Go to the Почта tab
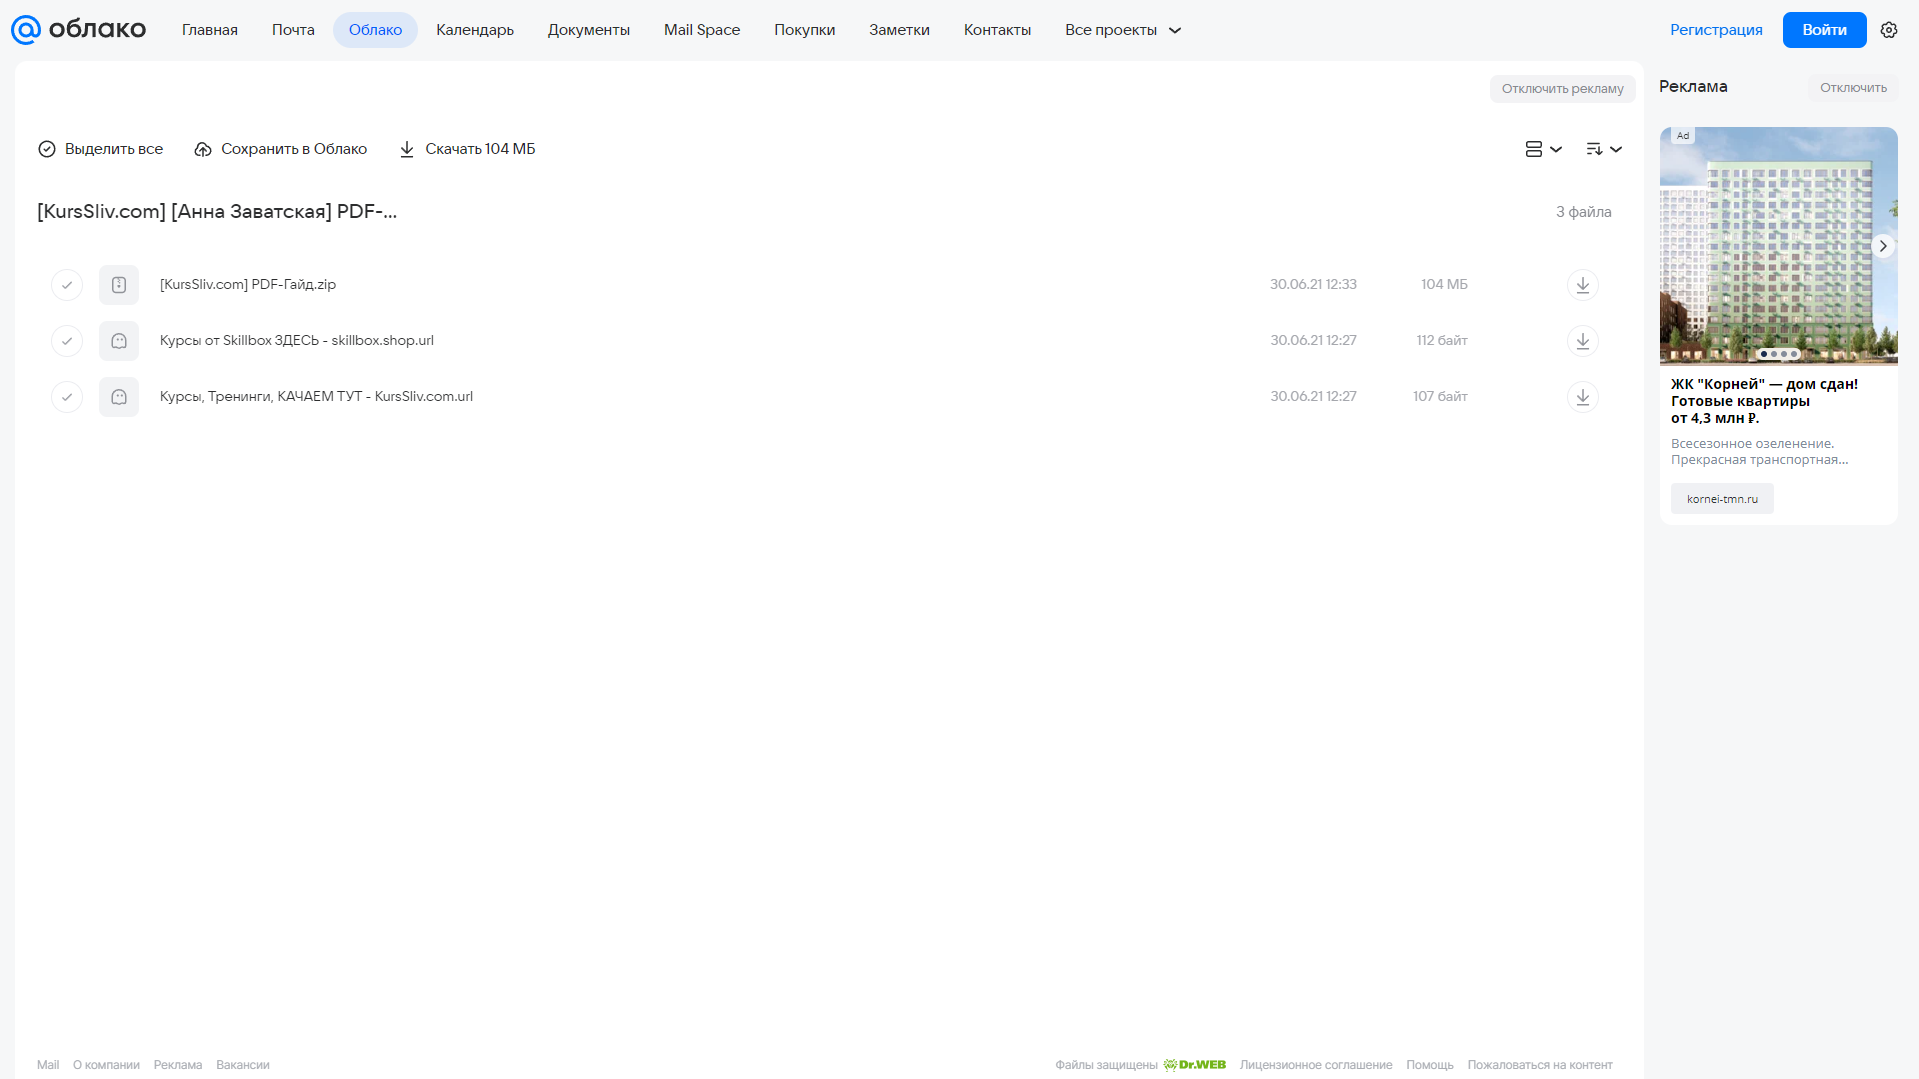Image resolution: width=1919 pixels, height=1079 pixels. [x=293, y=30]
